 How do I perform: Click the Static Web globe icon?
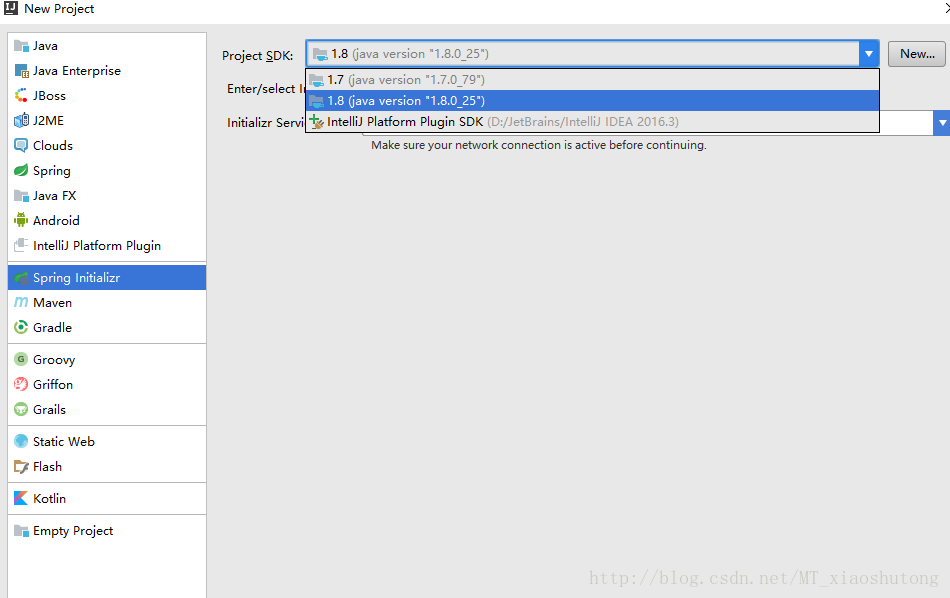pos(21,441)
